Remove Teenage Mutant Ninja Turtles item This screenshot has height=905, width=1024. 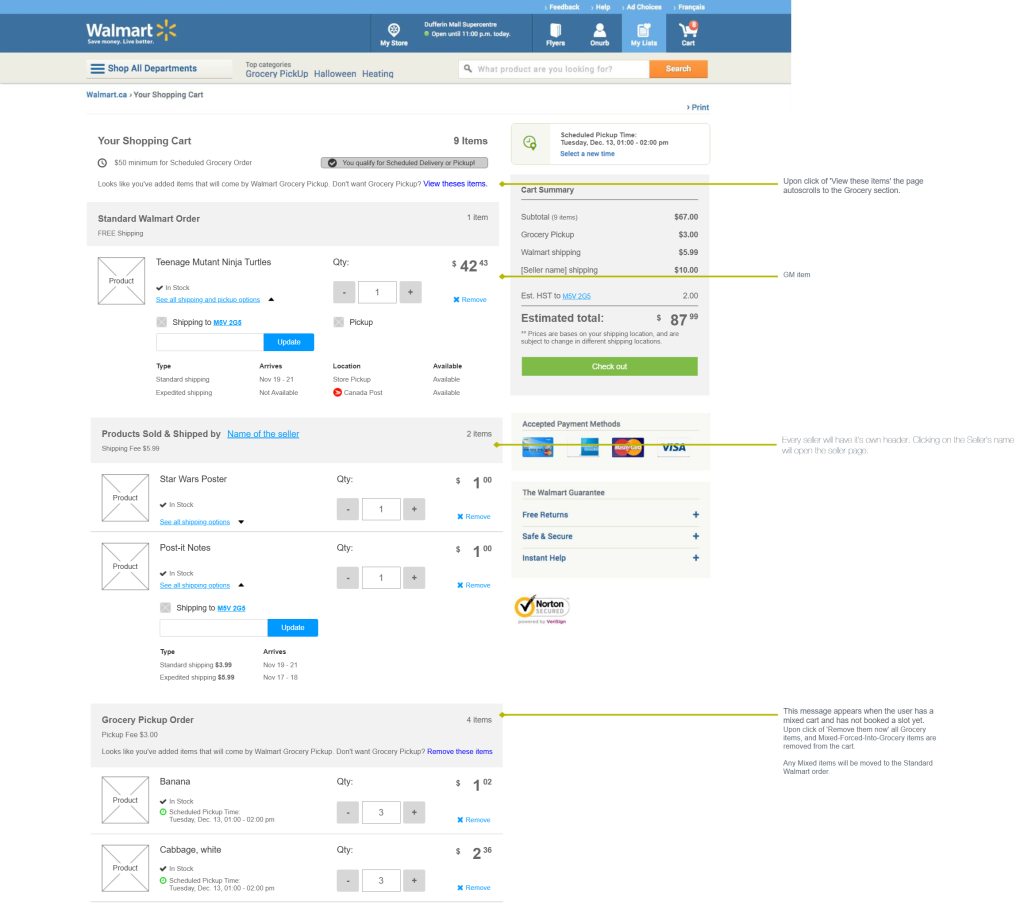(470, 300)
